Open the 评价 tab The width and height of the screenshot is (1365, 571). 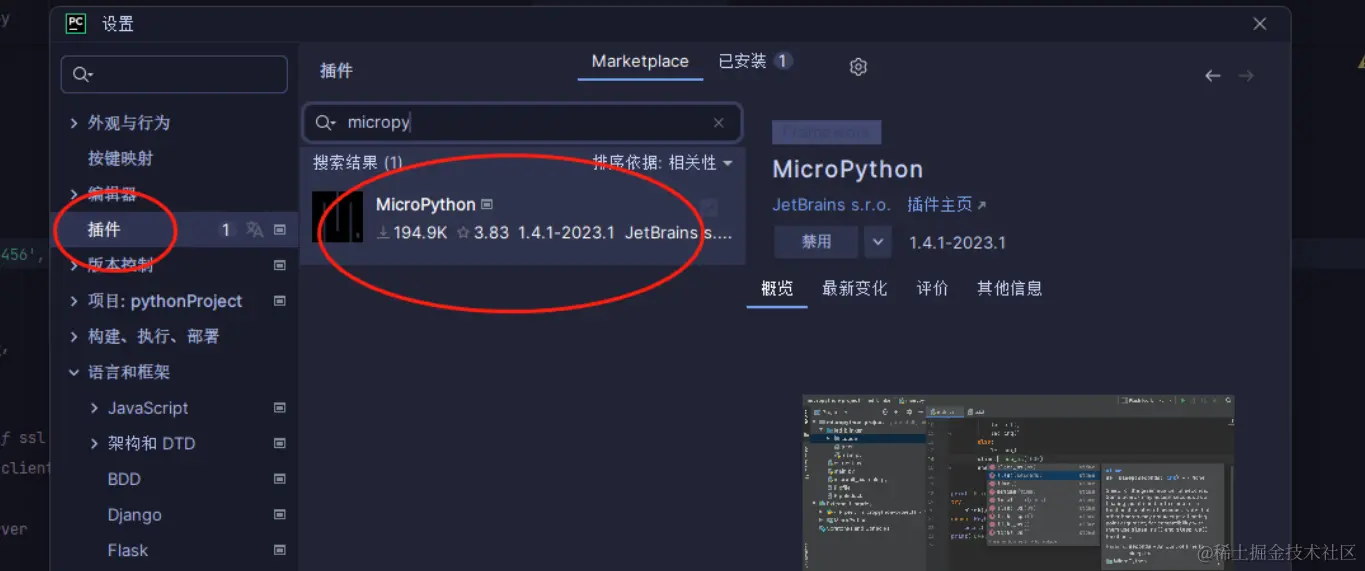point(932,288)
